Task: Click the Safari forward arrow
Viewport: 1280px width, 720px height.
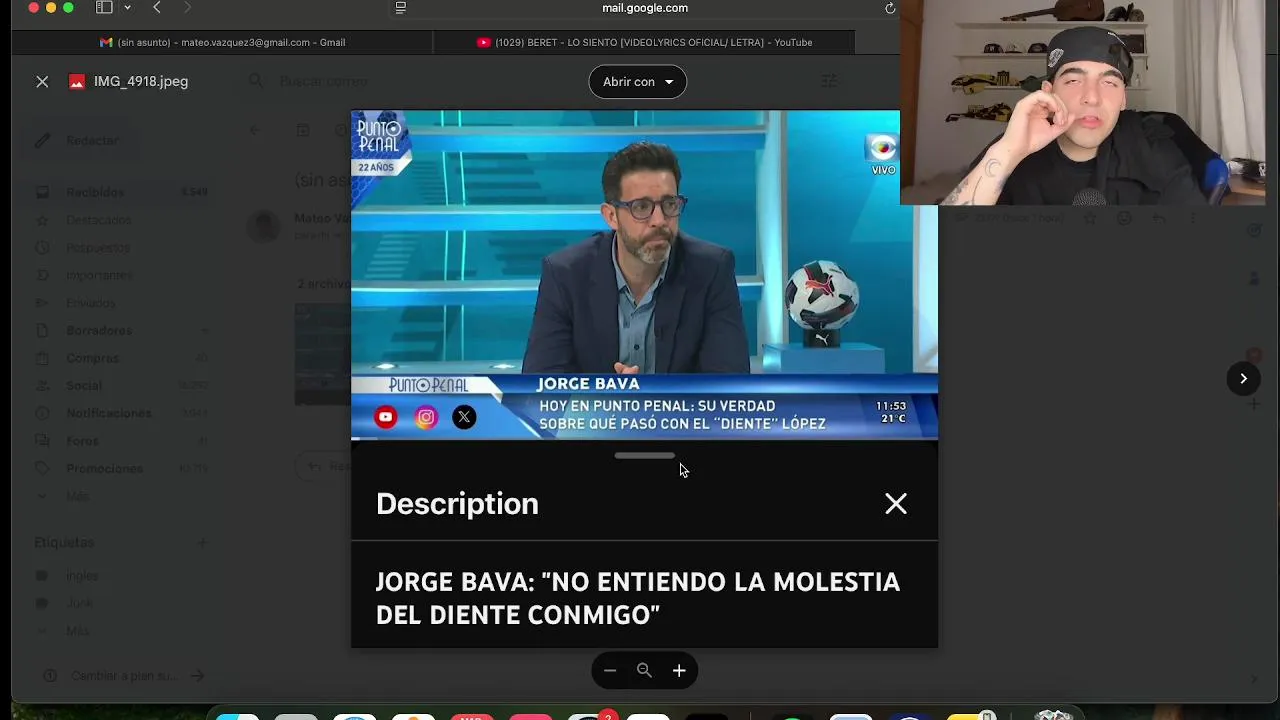Action: (187, 8)
